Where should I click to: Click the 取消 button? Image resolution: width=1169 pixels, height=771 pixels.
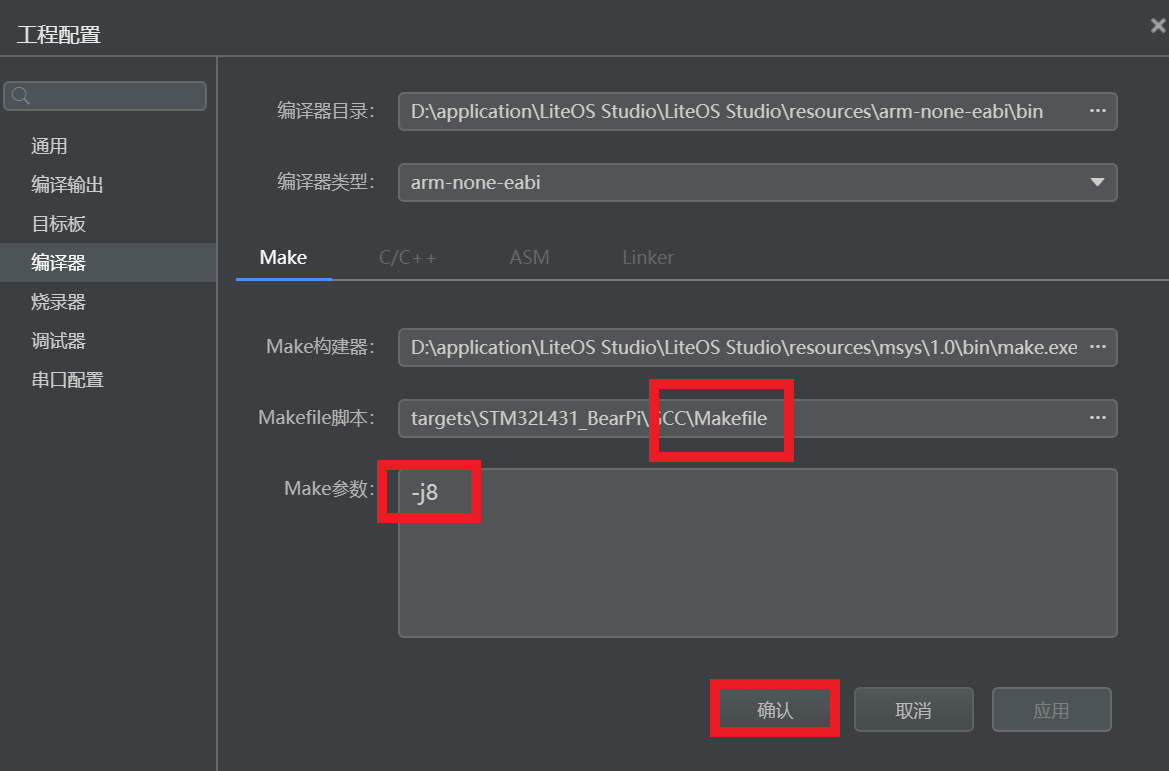tap(913, 710)
